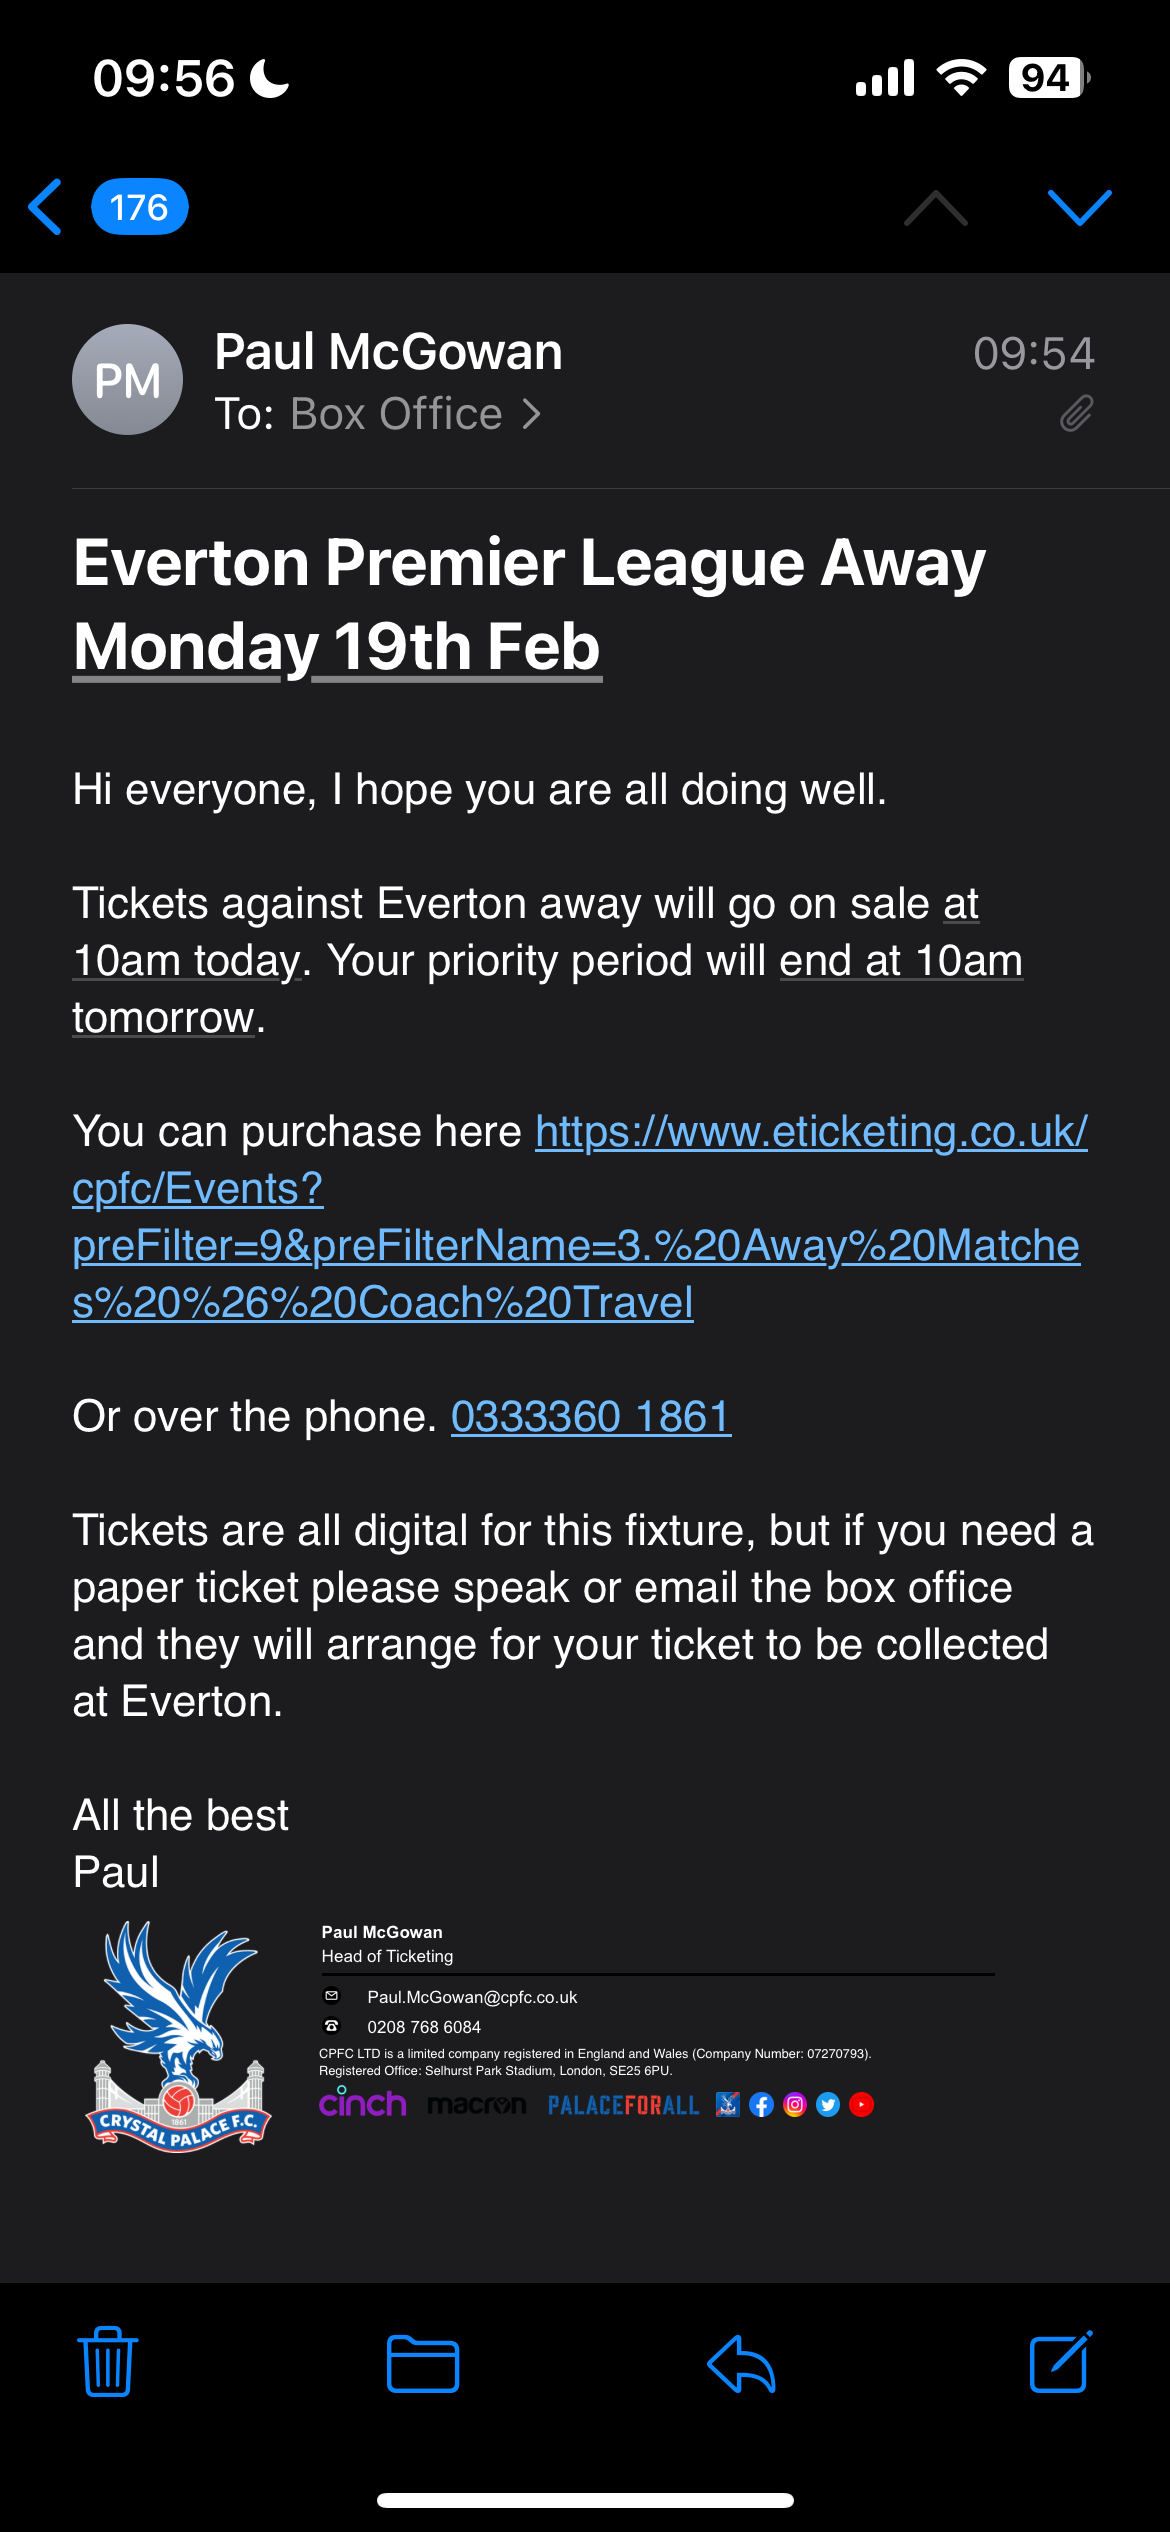Tap the Instagram icon in signature
The image size is (1170, 2532).
pos(795,2105)
